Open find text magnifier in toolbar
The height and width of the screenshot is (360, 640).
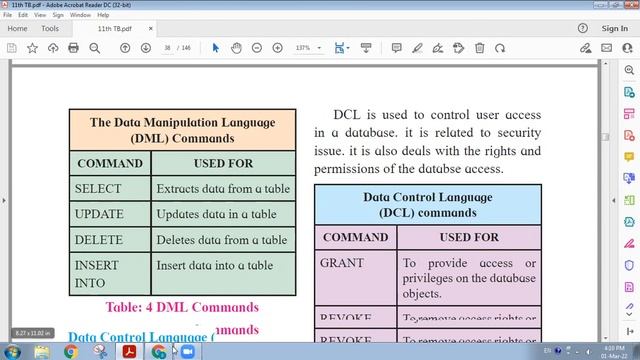point(95,48)
